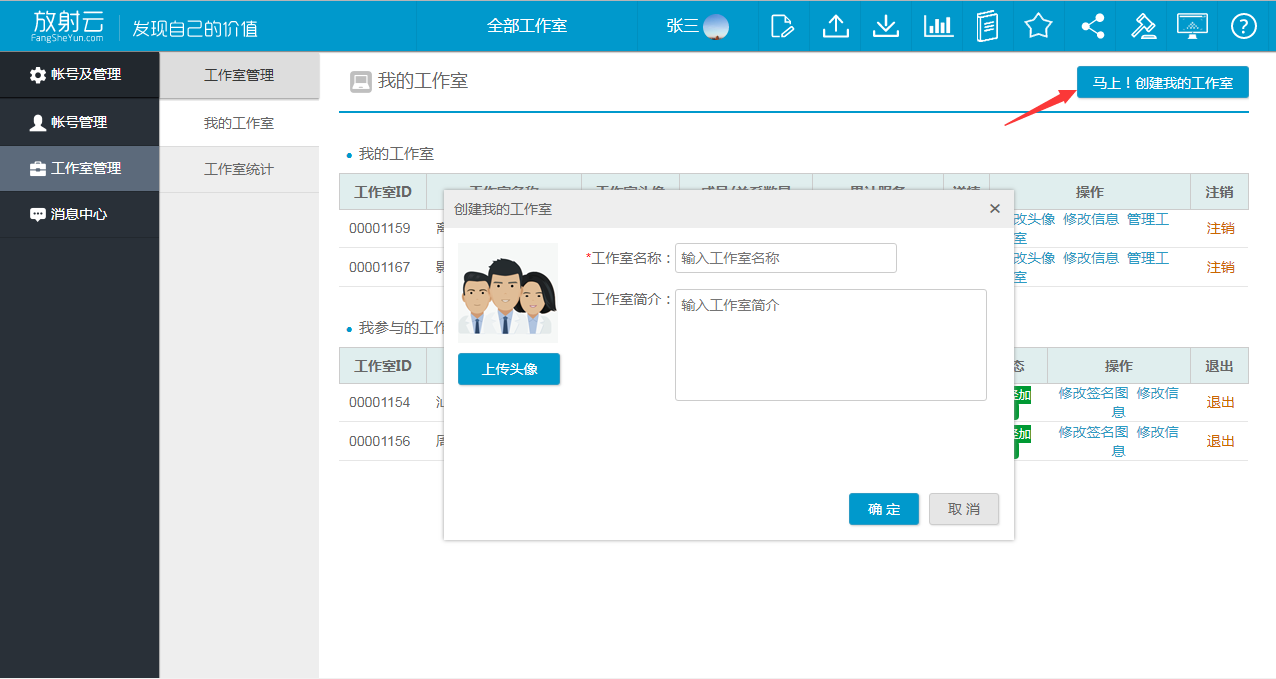The image size is (1276, 679).
Task: Click the book document icon in header
Action: (987, 26)
